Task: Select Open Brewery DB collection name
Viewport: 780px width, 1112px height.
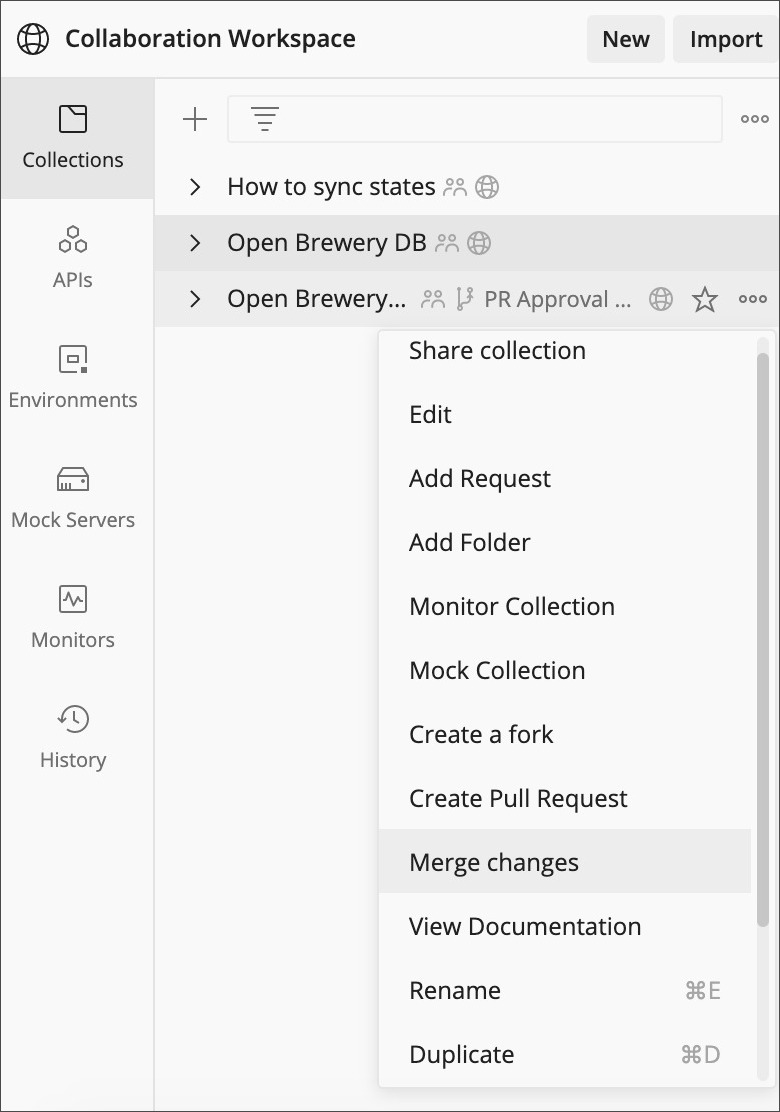Action: 327,243
